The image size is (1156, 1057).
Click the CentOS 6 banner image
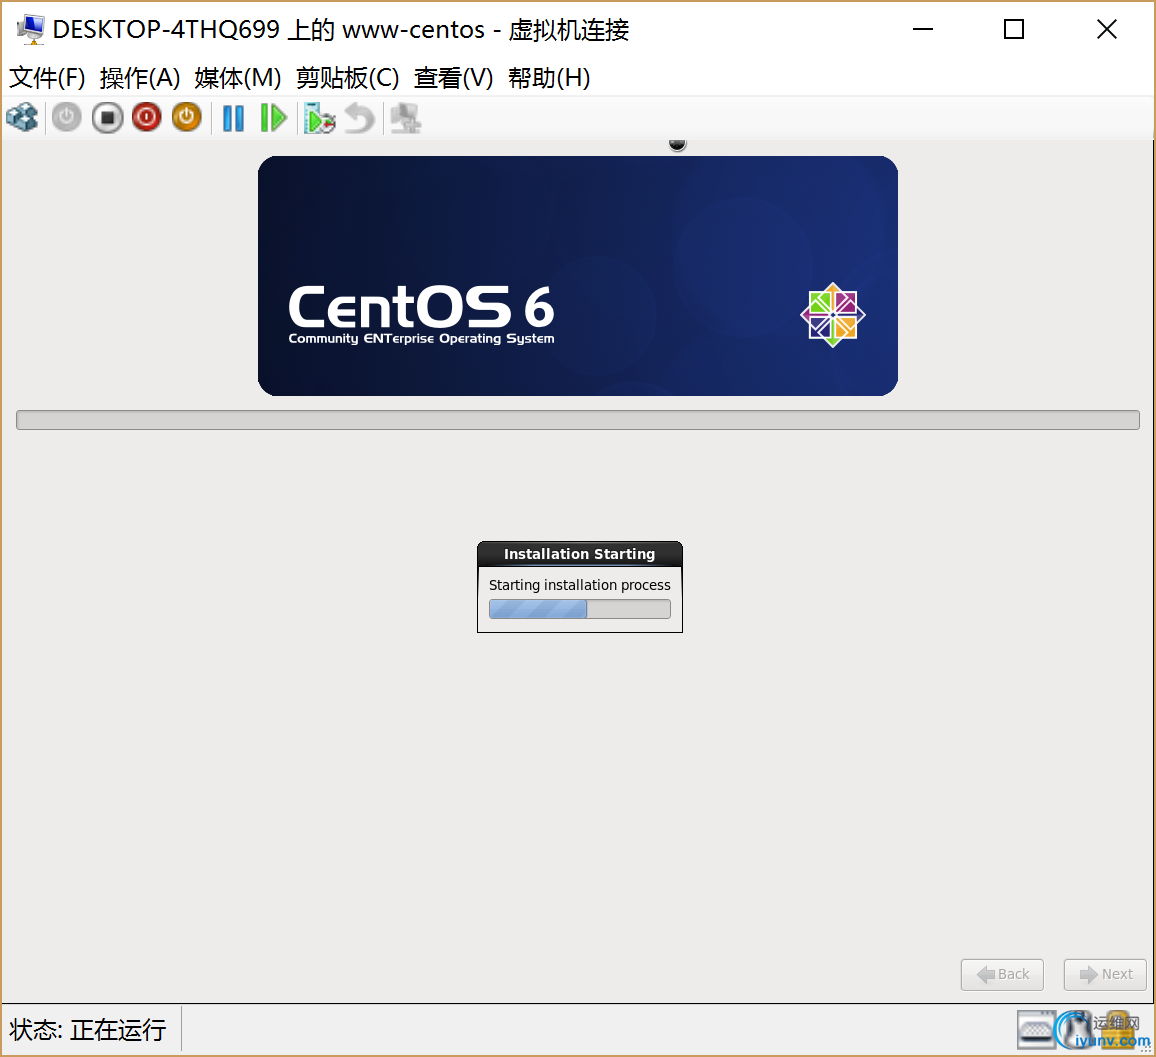tap(578, 276)
